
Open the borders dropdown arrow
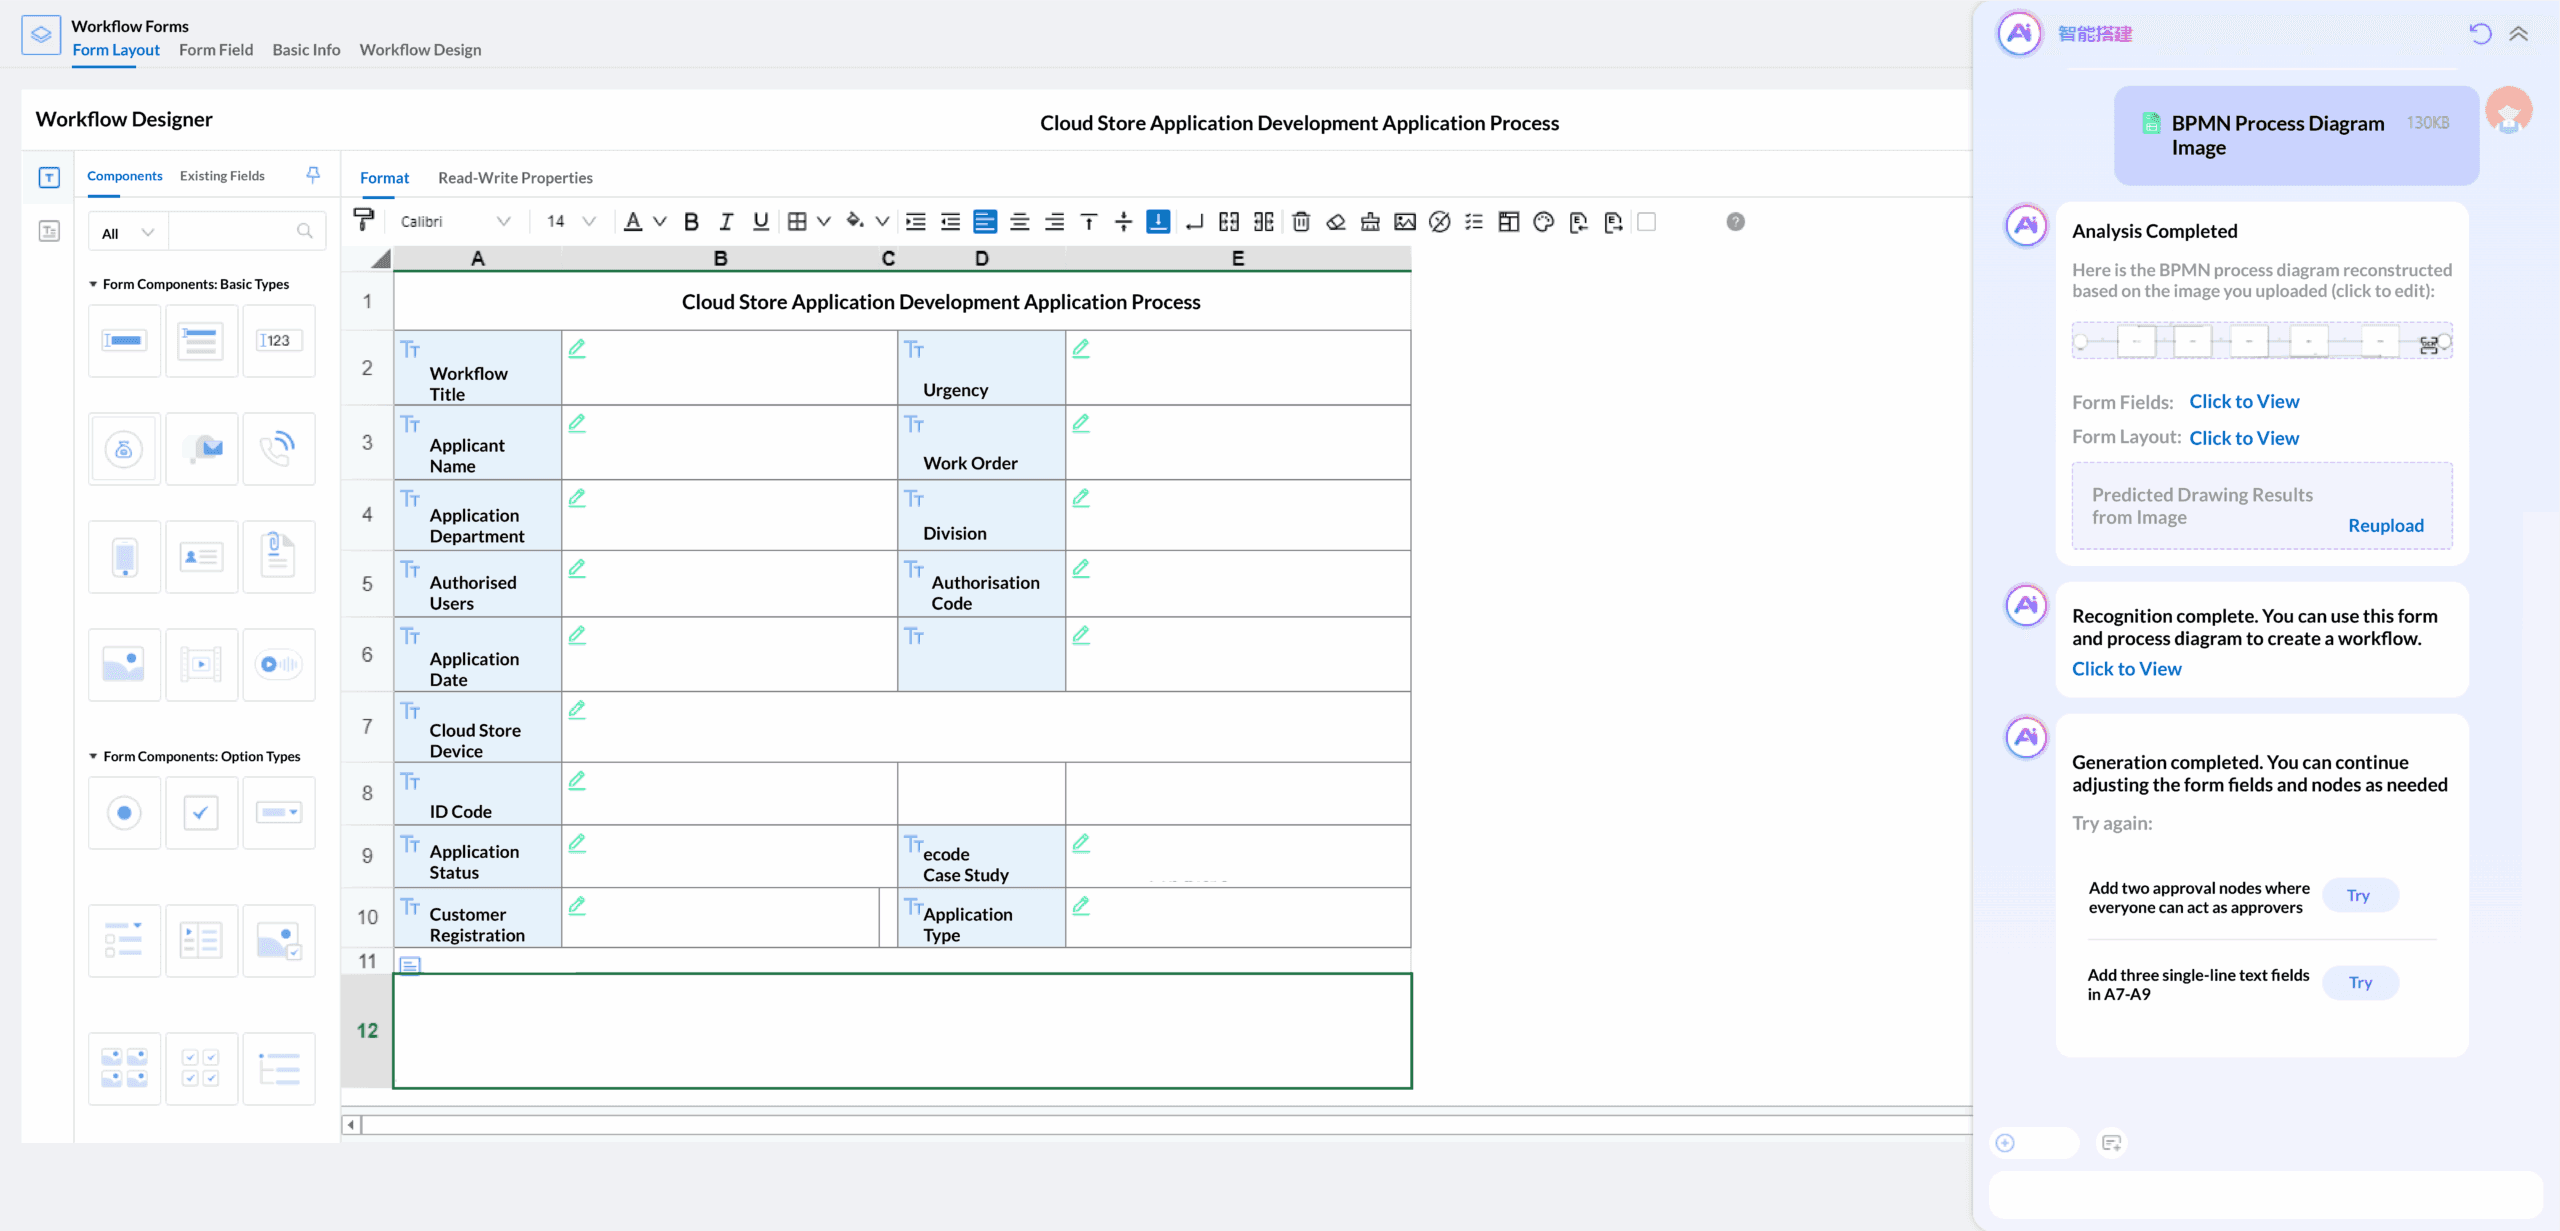coord(824,222)
